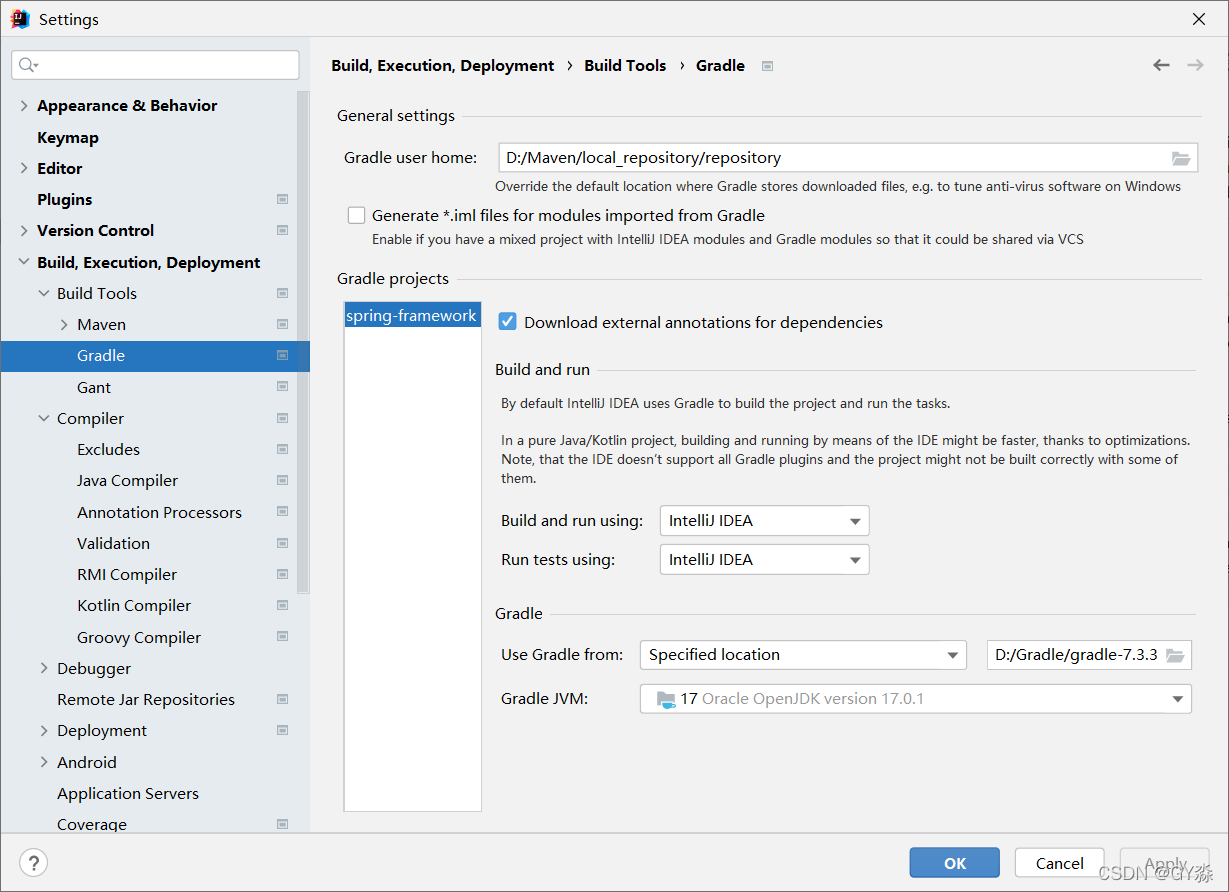
Task: Click the back arrow in settings header
Action: click(x=1161, y=65)
